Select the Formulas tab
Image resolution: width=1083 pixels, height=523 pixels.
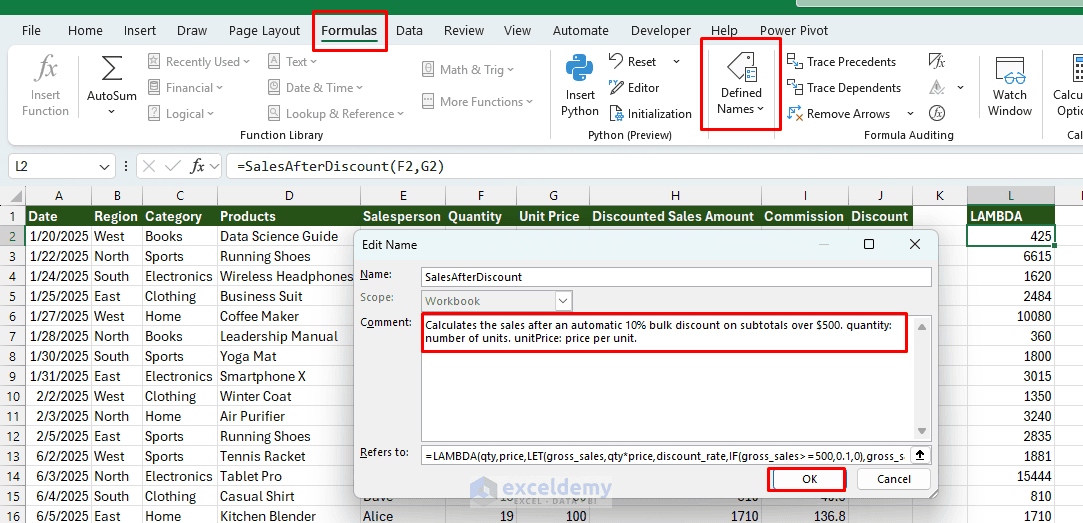[x=349, y=30]
